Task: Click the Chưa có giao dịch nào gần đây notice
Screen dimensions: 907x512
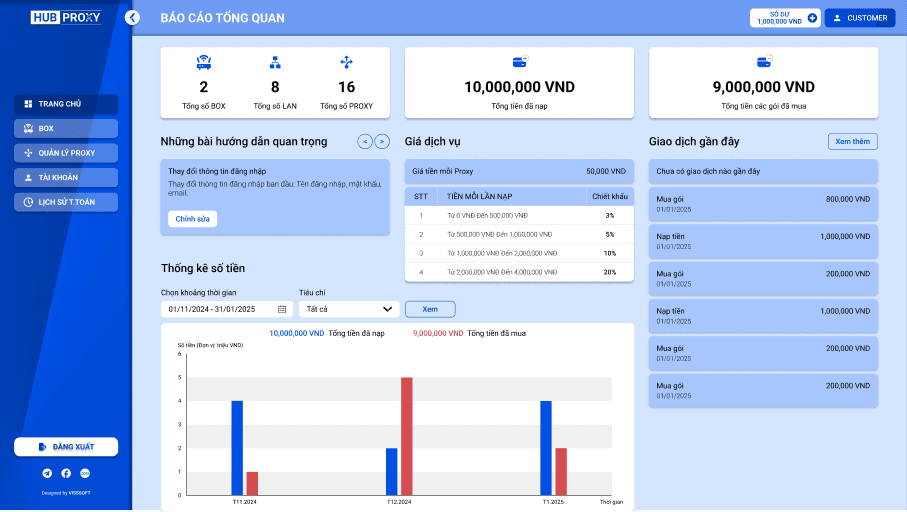Action: click(x=763, y=171)
